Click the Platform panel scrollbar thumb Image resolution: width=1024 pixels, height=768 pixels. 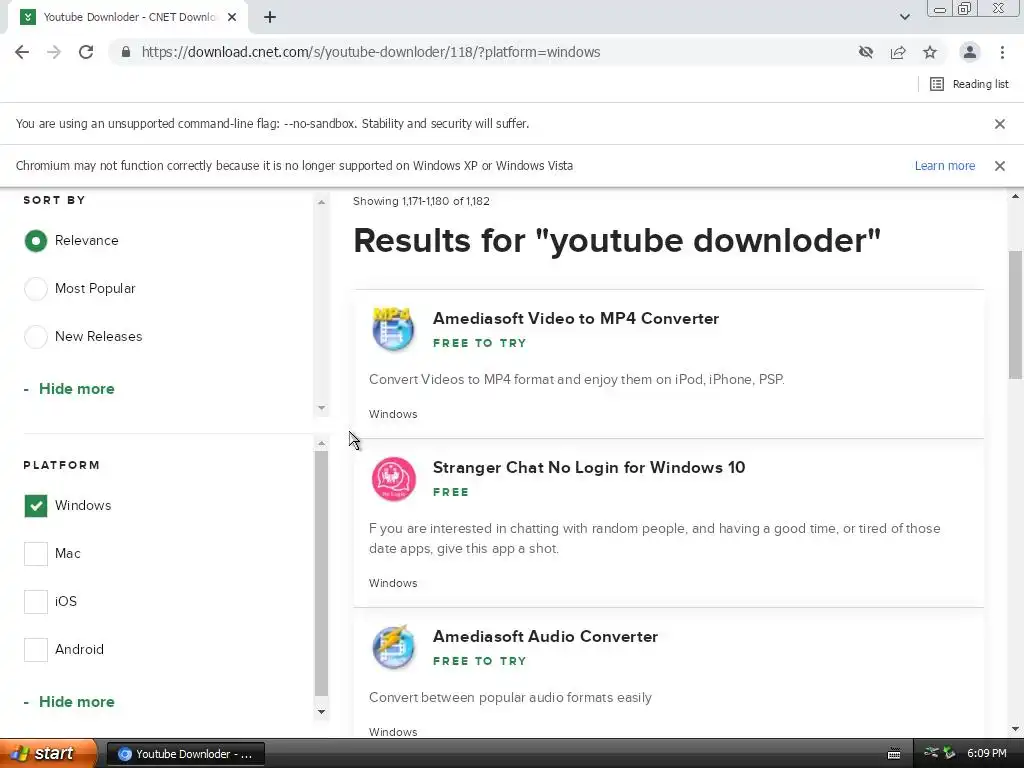click(x=321, y=573)
